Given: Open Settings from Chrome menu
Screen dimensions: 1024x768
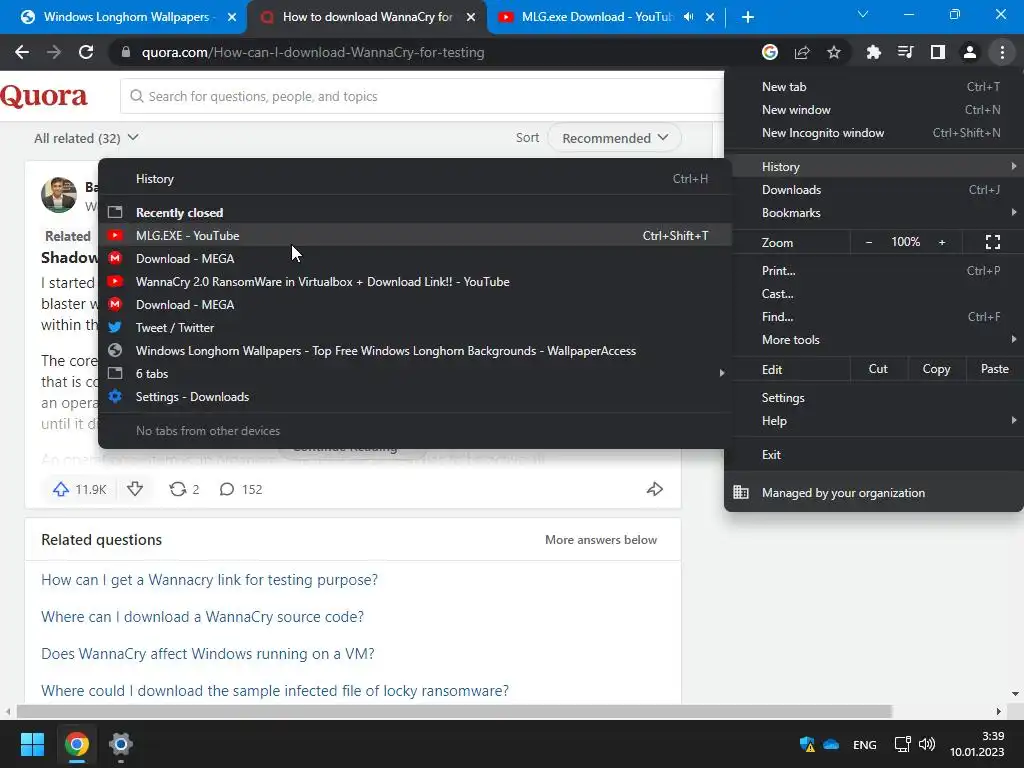Looking at the screenshot, I should coord(874,398).
